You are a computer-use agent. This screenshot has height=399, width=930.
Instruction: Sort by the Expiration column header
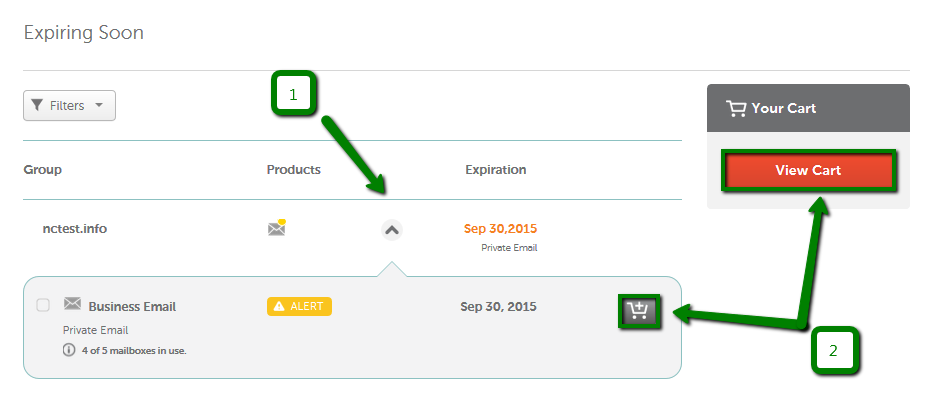(x=496, y=170)
